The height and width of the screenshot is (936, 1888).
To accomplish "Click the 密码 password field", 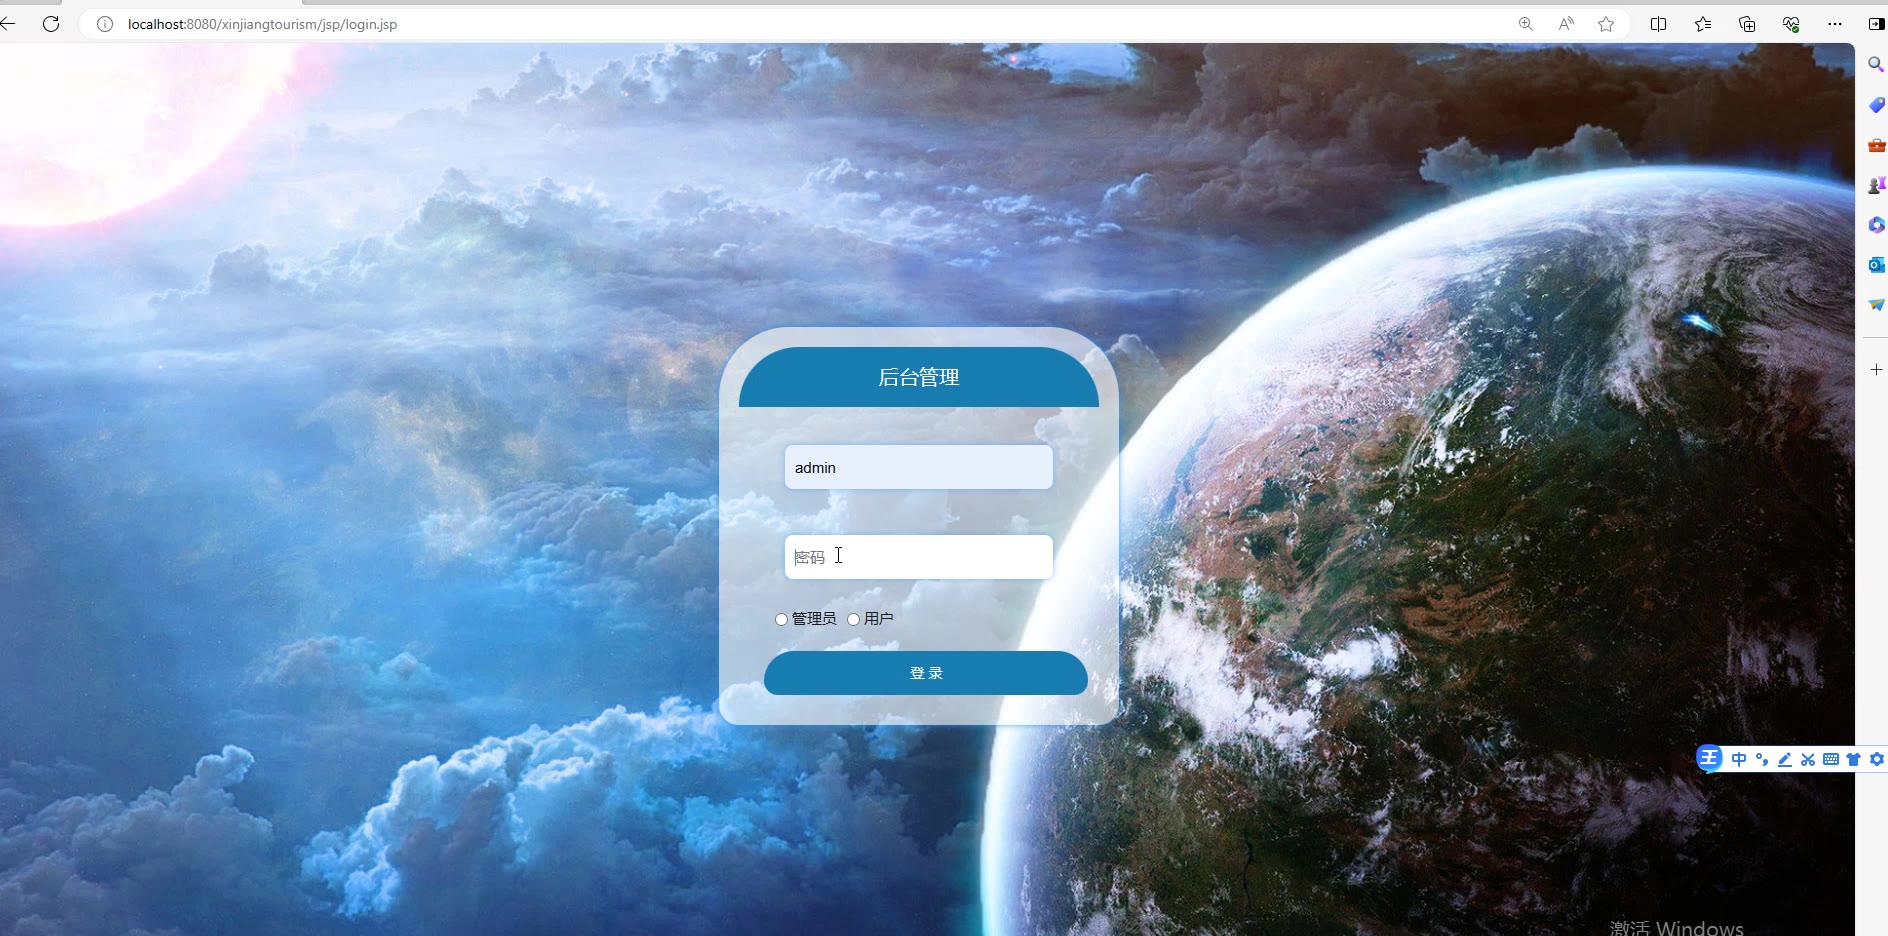I will [919, 557].
